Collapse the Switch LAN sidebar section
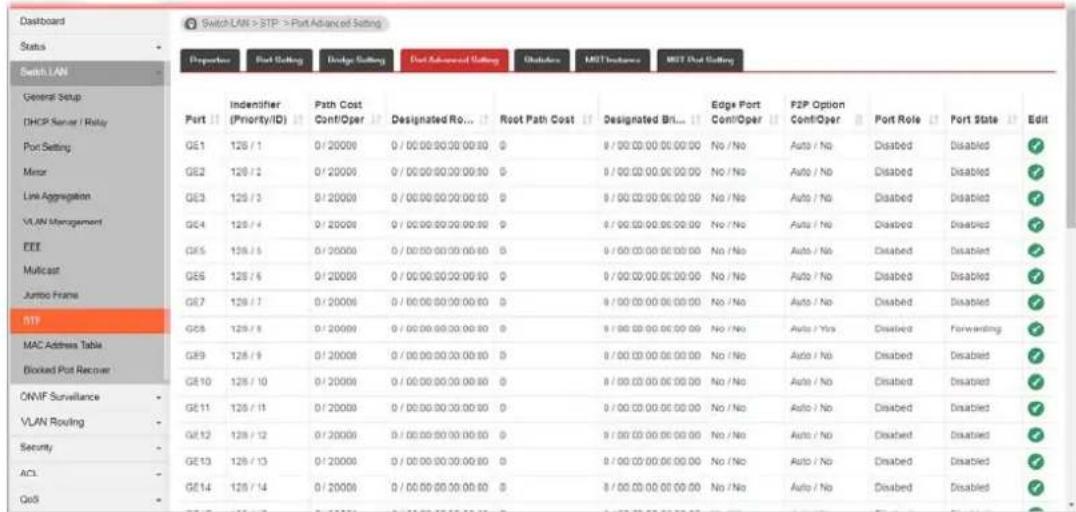The width and height of the screenshot is (1076, 512). pyautogui.click(x=159, y=72)
